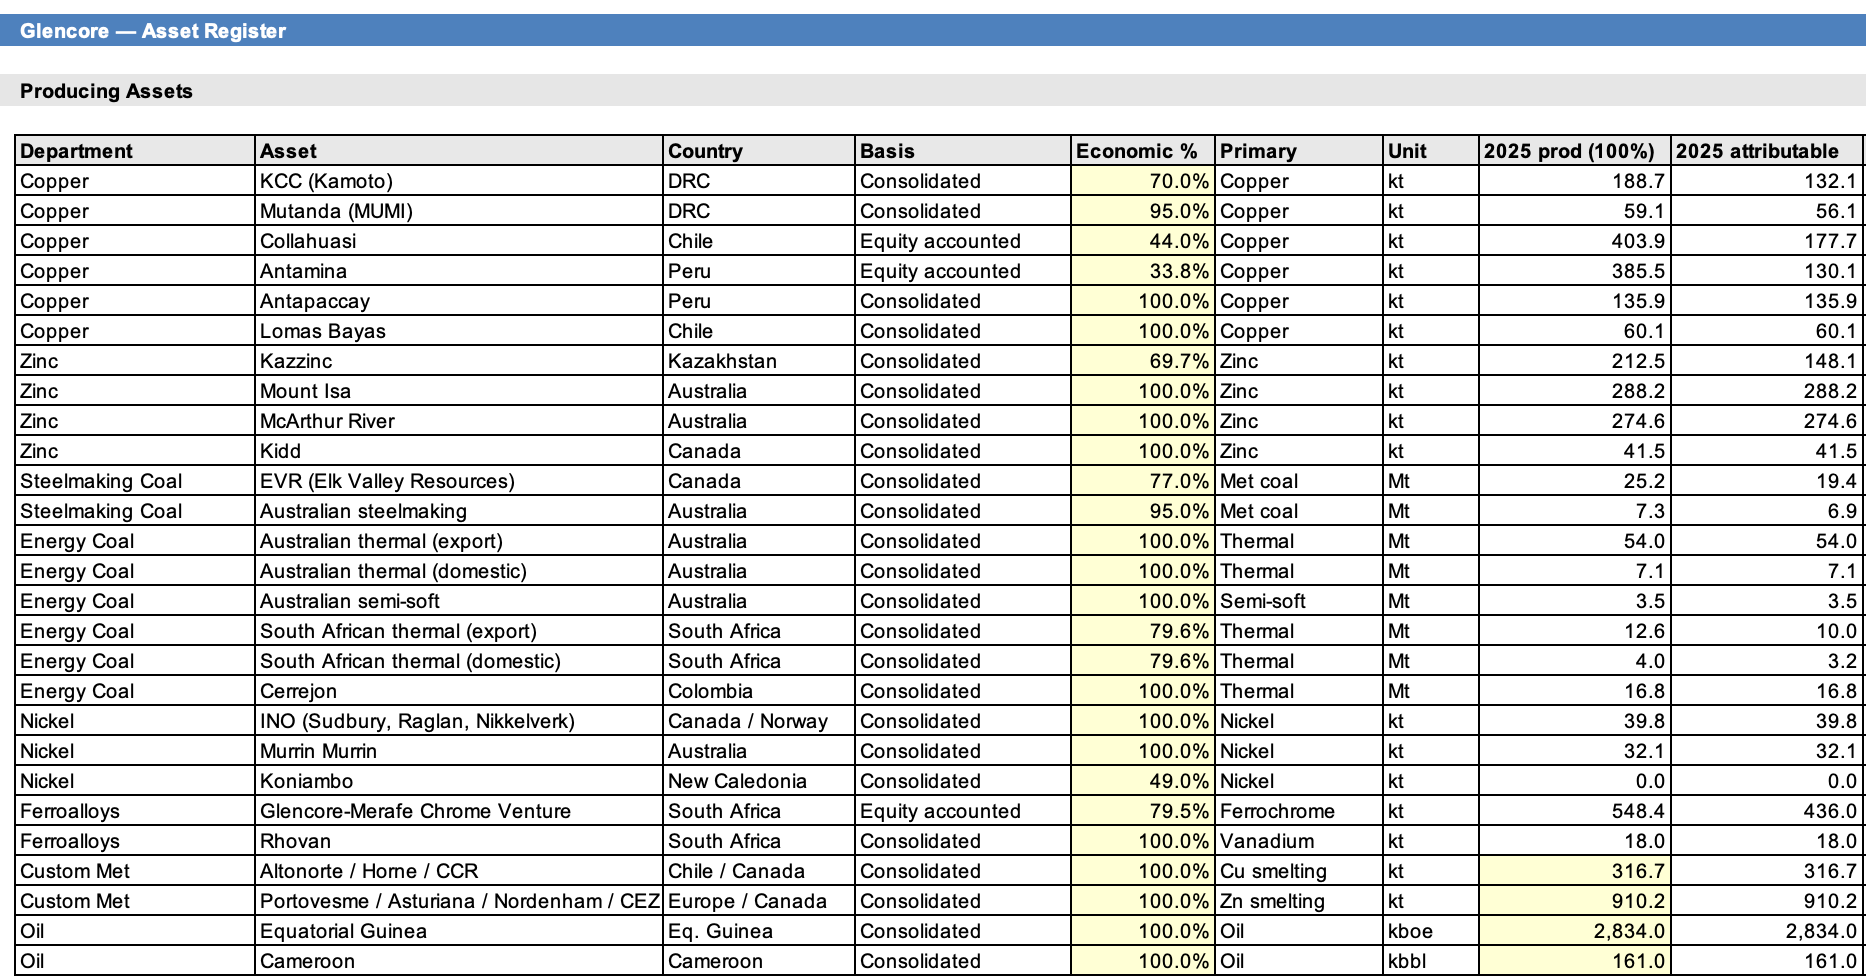Click the "Glencore-Merafe Chrome Venture" cell

[459, 811]
